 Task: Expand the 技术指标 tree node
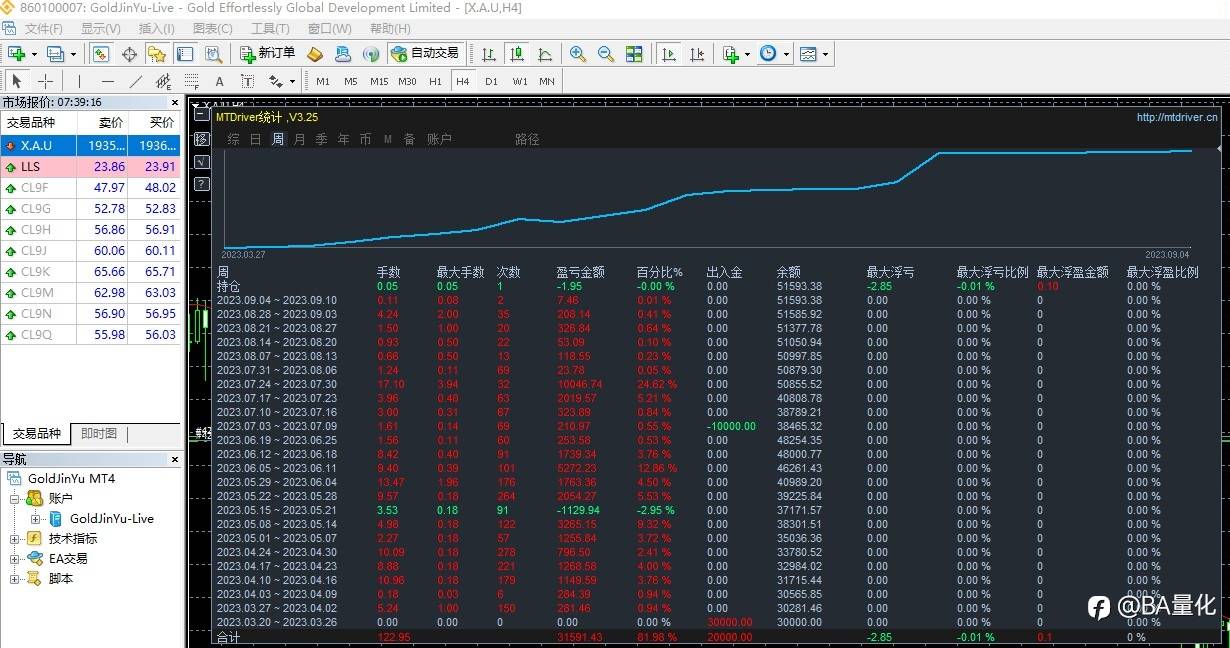pyautogui.click(x=16, y=539)
